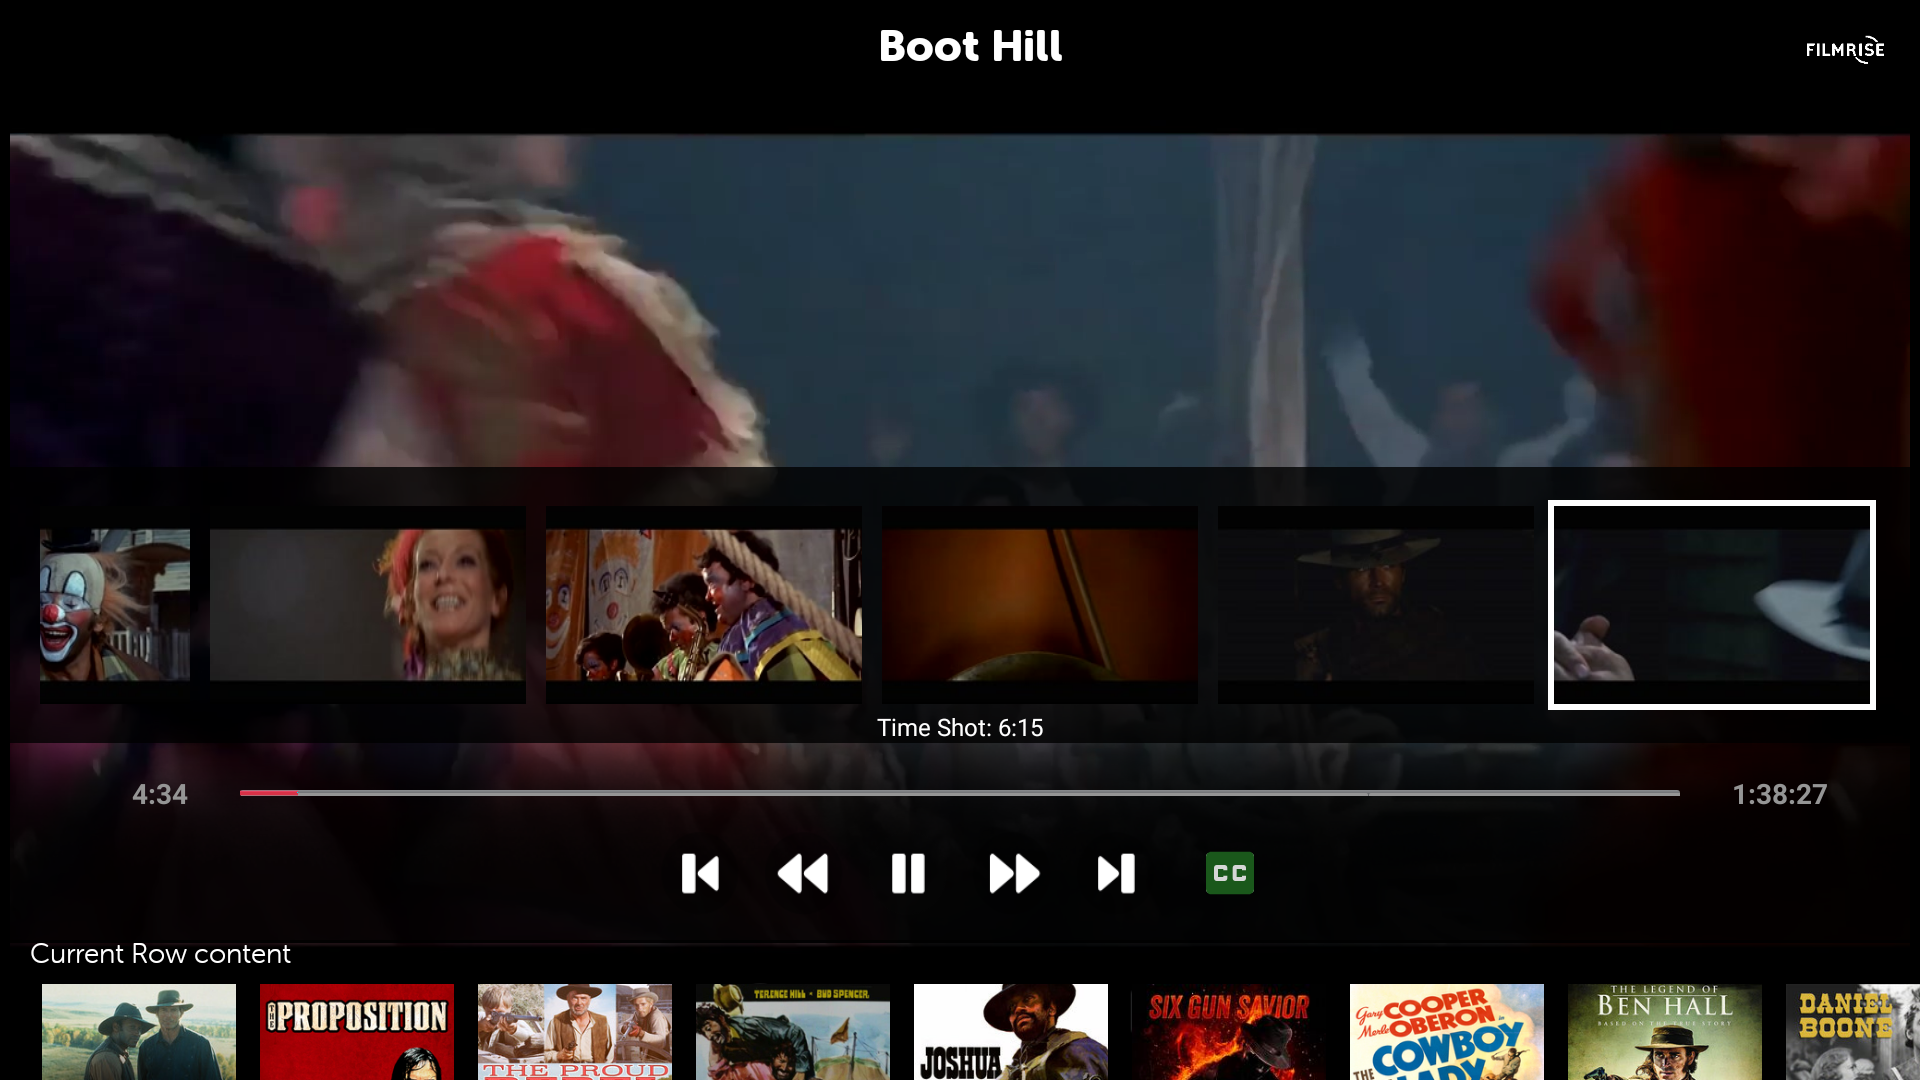Click the FilmRise logo
Image resolution: width=1920 pixels, height=1080 pixels.
tap(1845, 49)
